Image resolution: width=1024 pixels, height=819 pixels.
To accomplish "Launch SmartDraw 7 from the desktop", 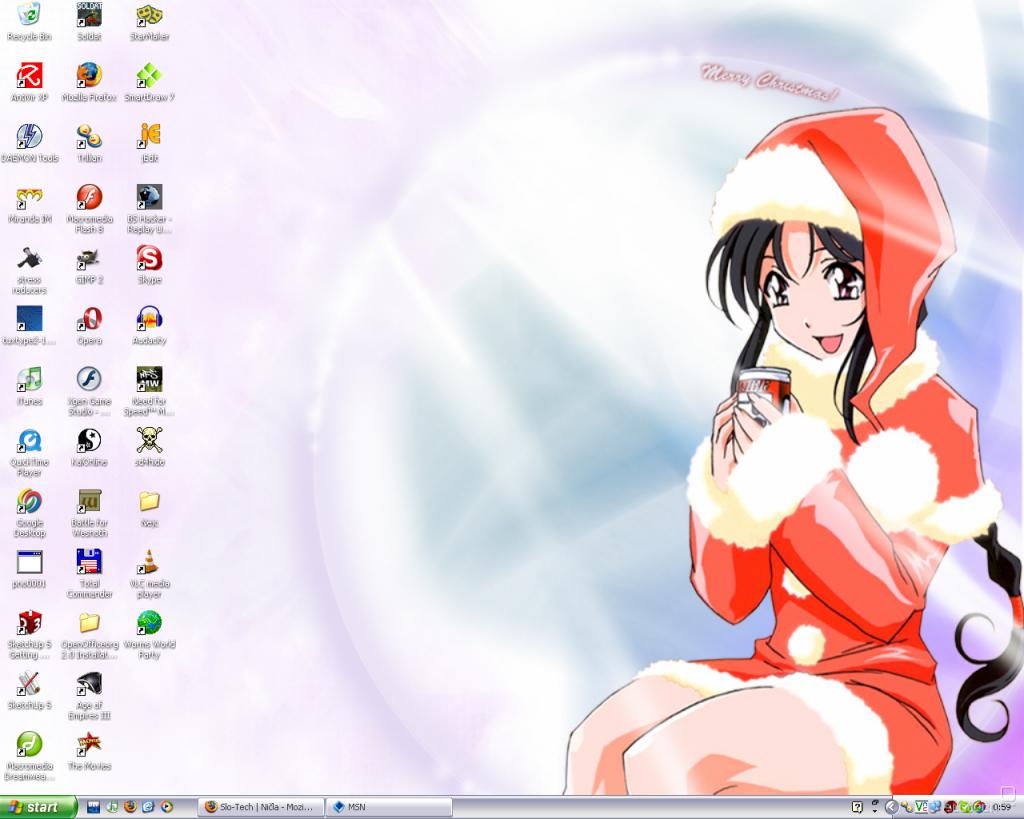I will coord(150,82).
